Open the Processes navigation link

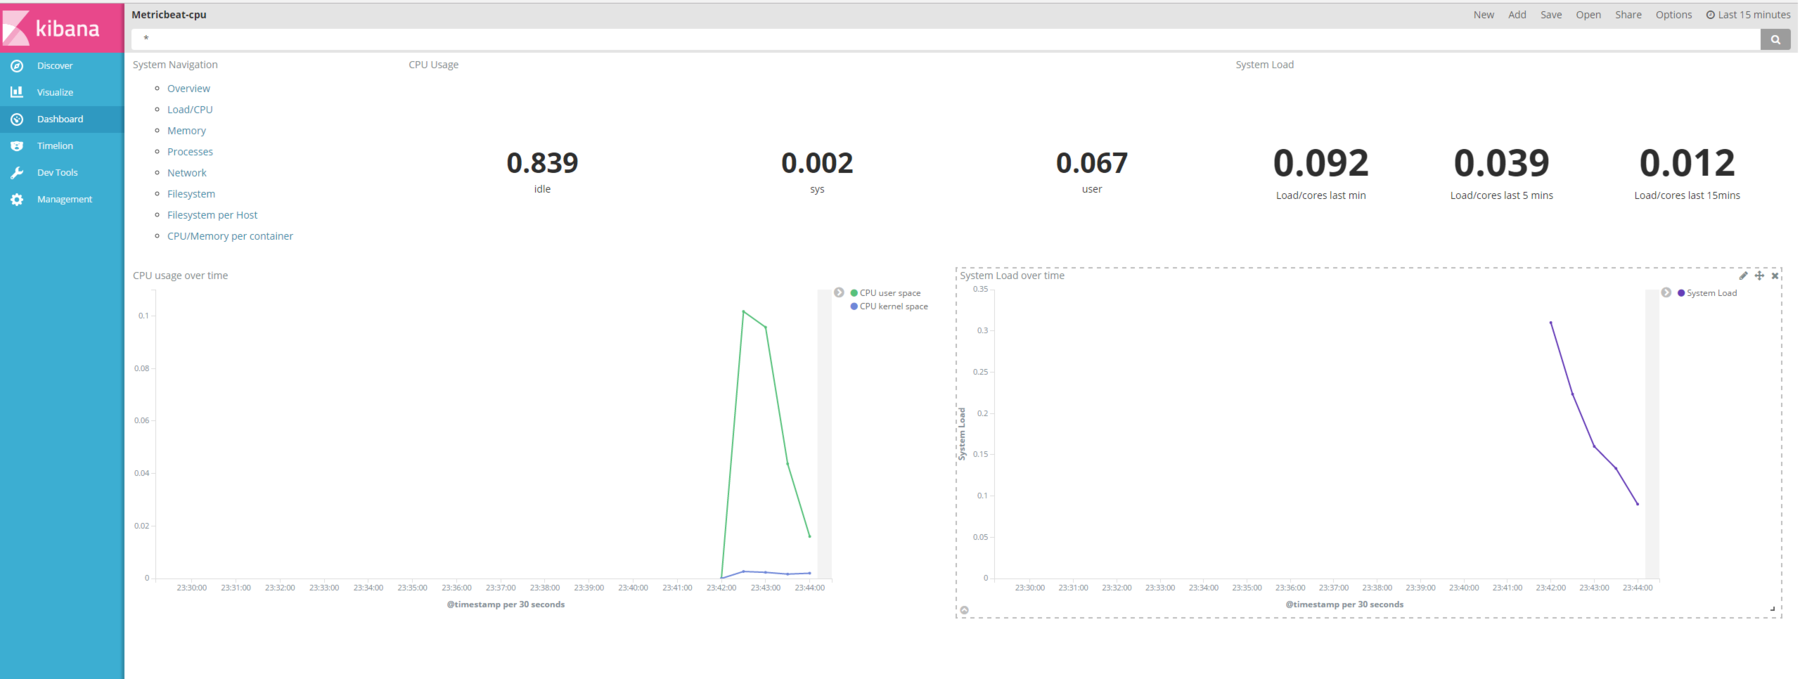coord(190,152)
